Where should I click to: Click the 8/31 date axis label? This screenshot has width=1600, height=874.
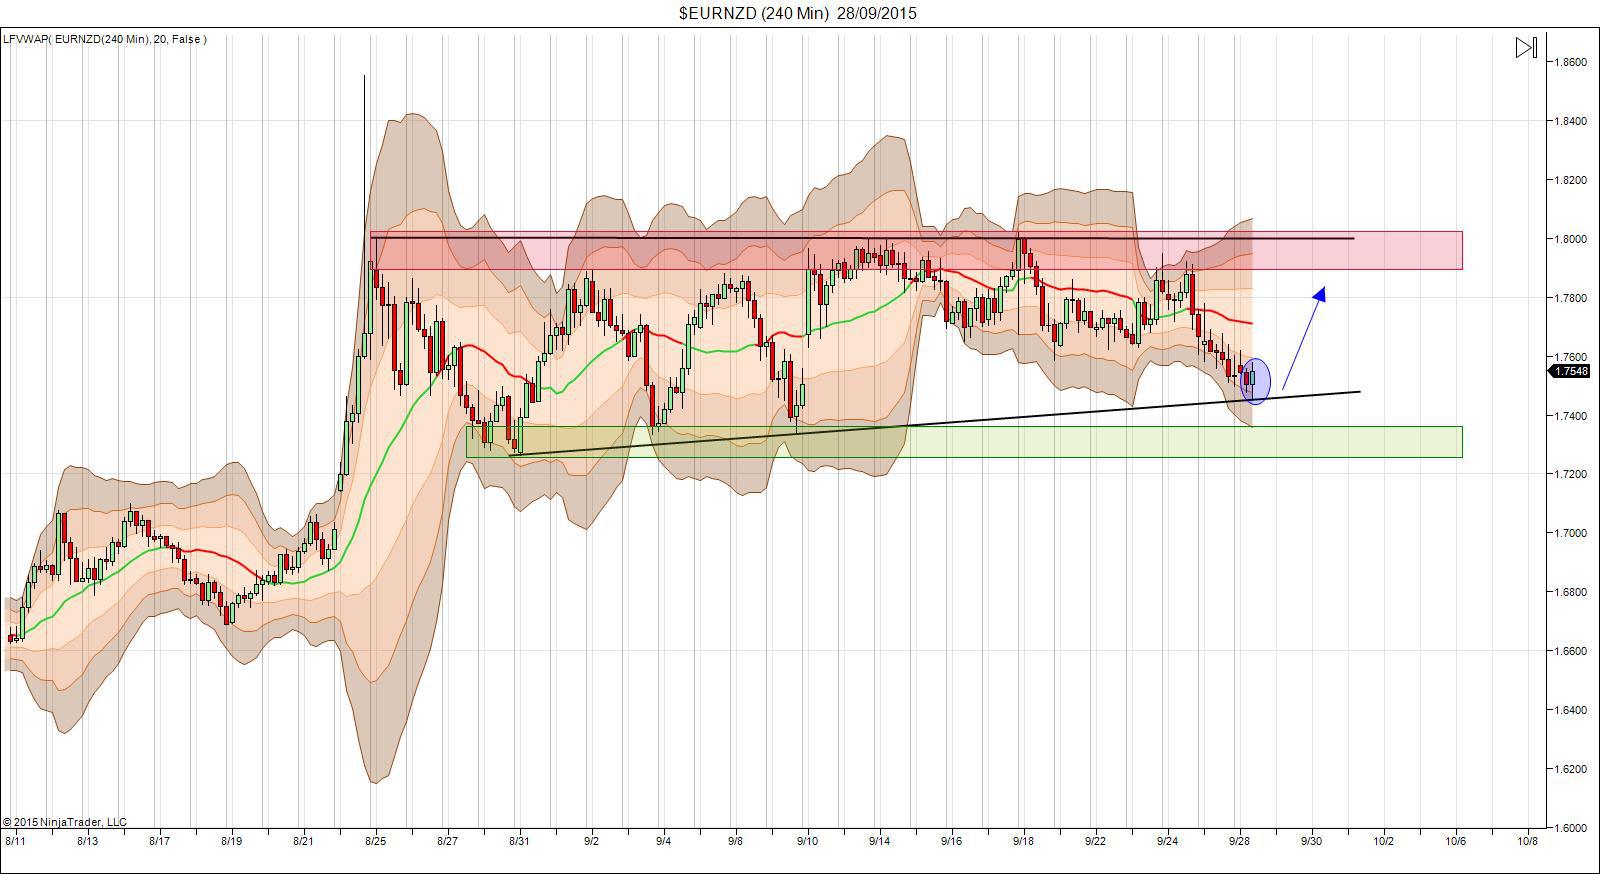[519, 841]
